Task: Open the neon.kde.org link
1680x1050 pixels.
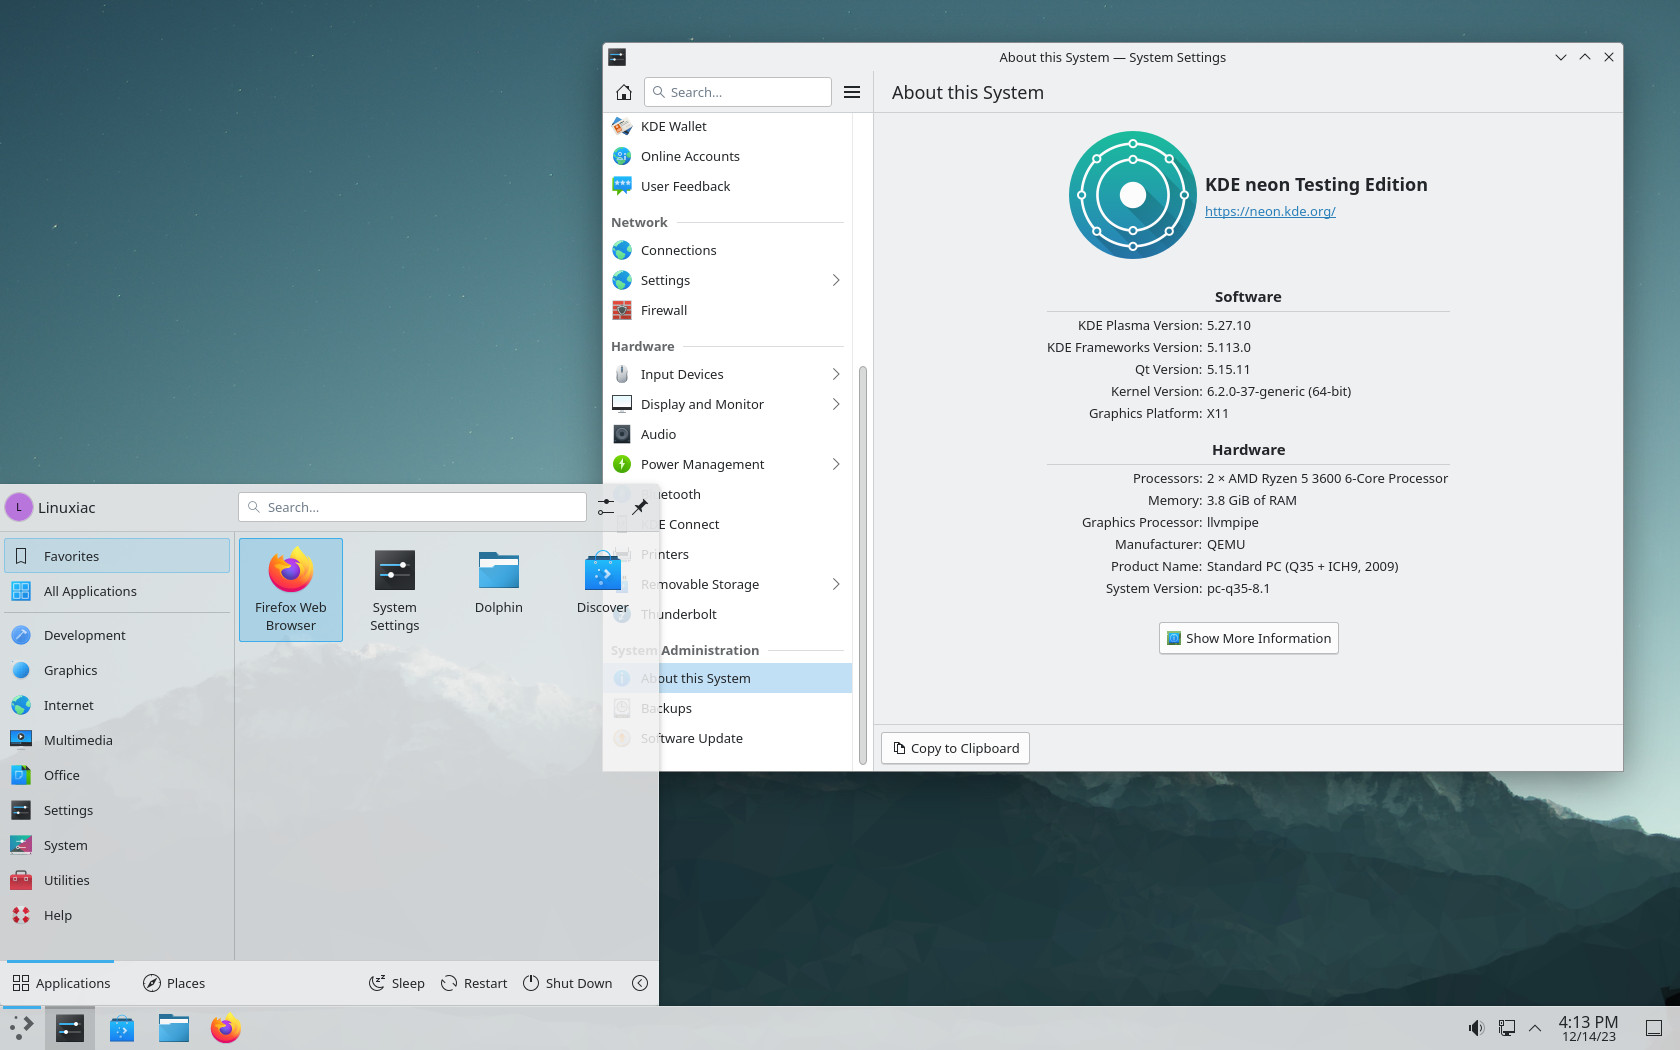Action: point(1270,211)
